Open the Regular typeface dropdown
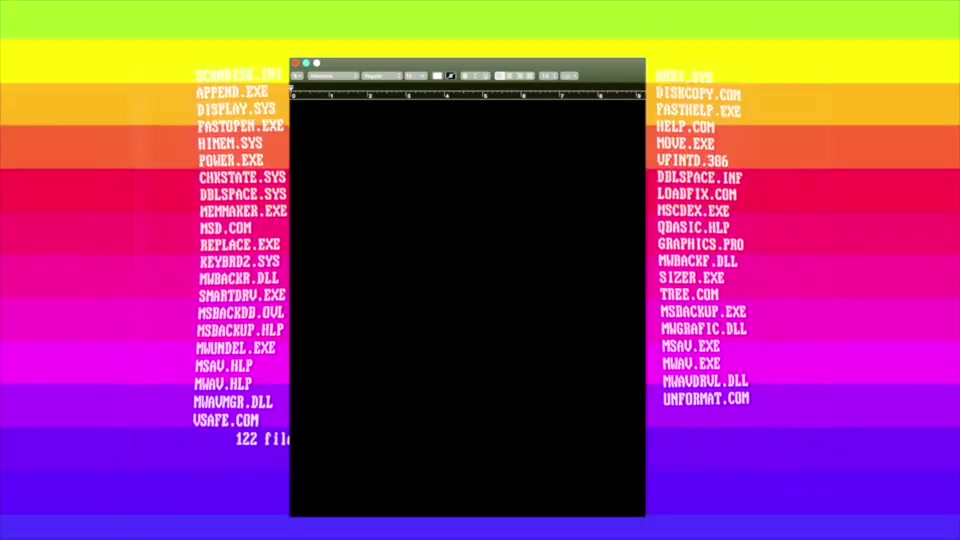The image size is (960, 540). (382, 76)
